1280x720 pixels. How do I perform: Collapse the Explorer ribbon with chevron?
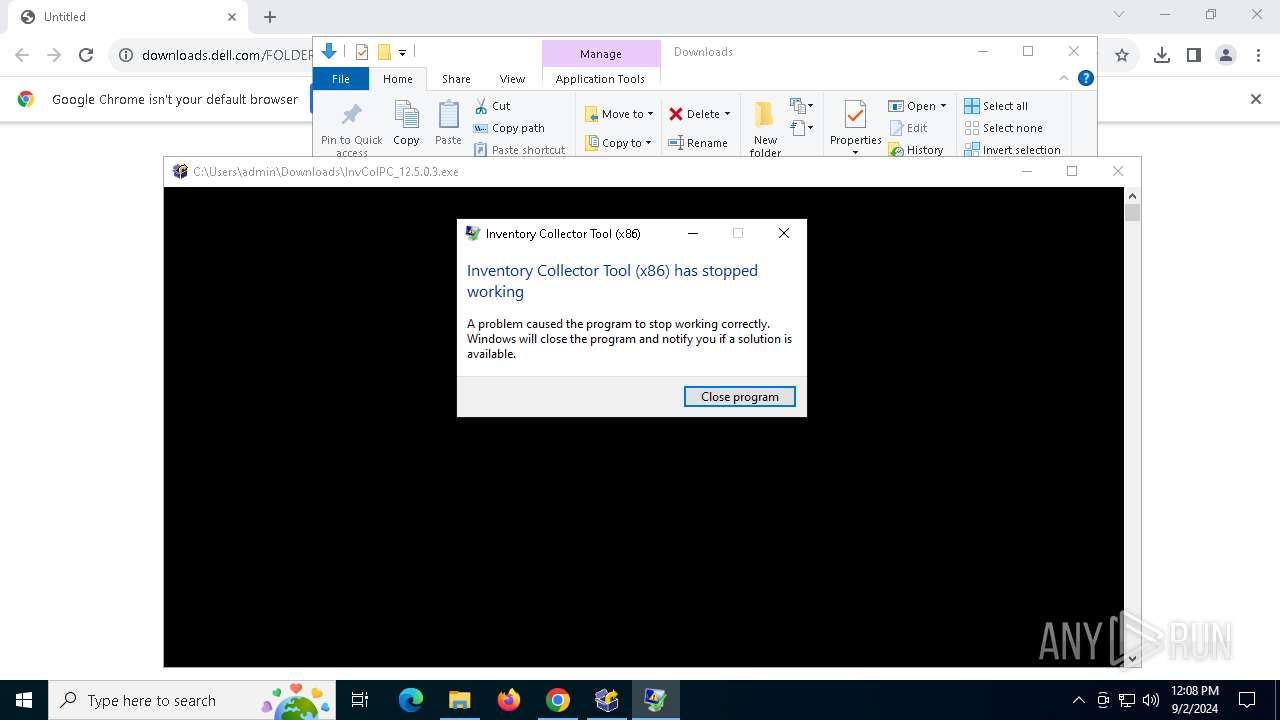pos(1064,78)
